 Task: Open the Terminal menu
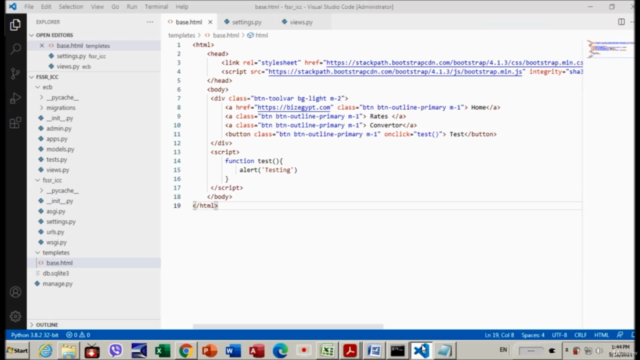(156, 7)
